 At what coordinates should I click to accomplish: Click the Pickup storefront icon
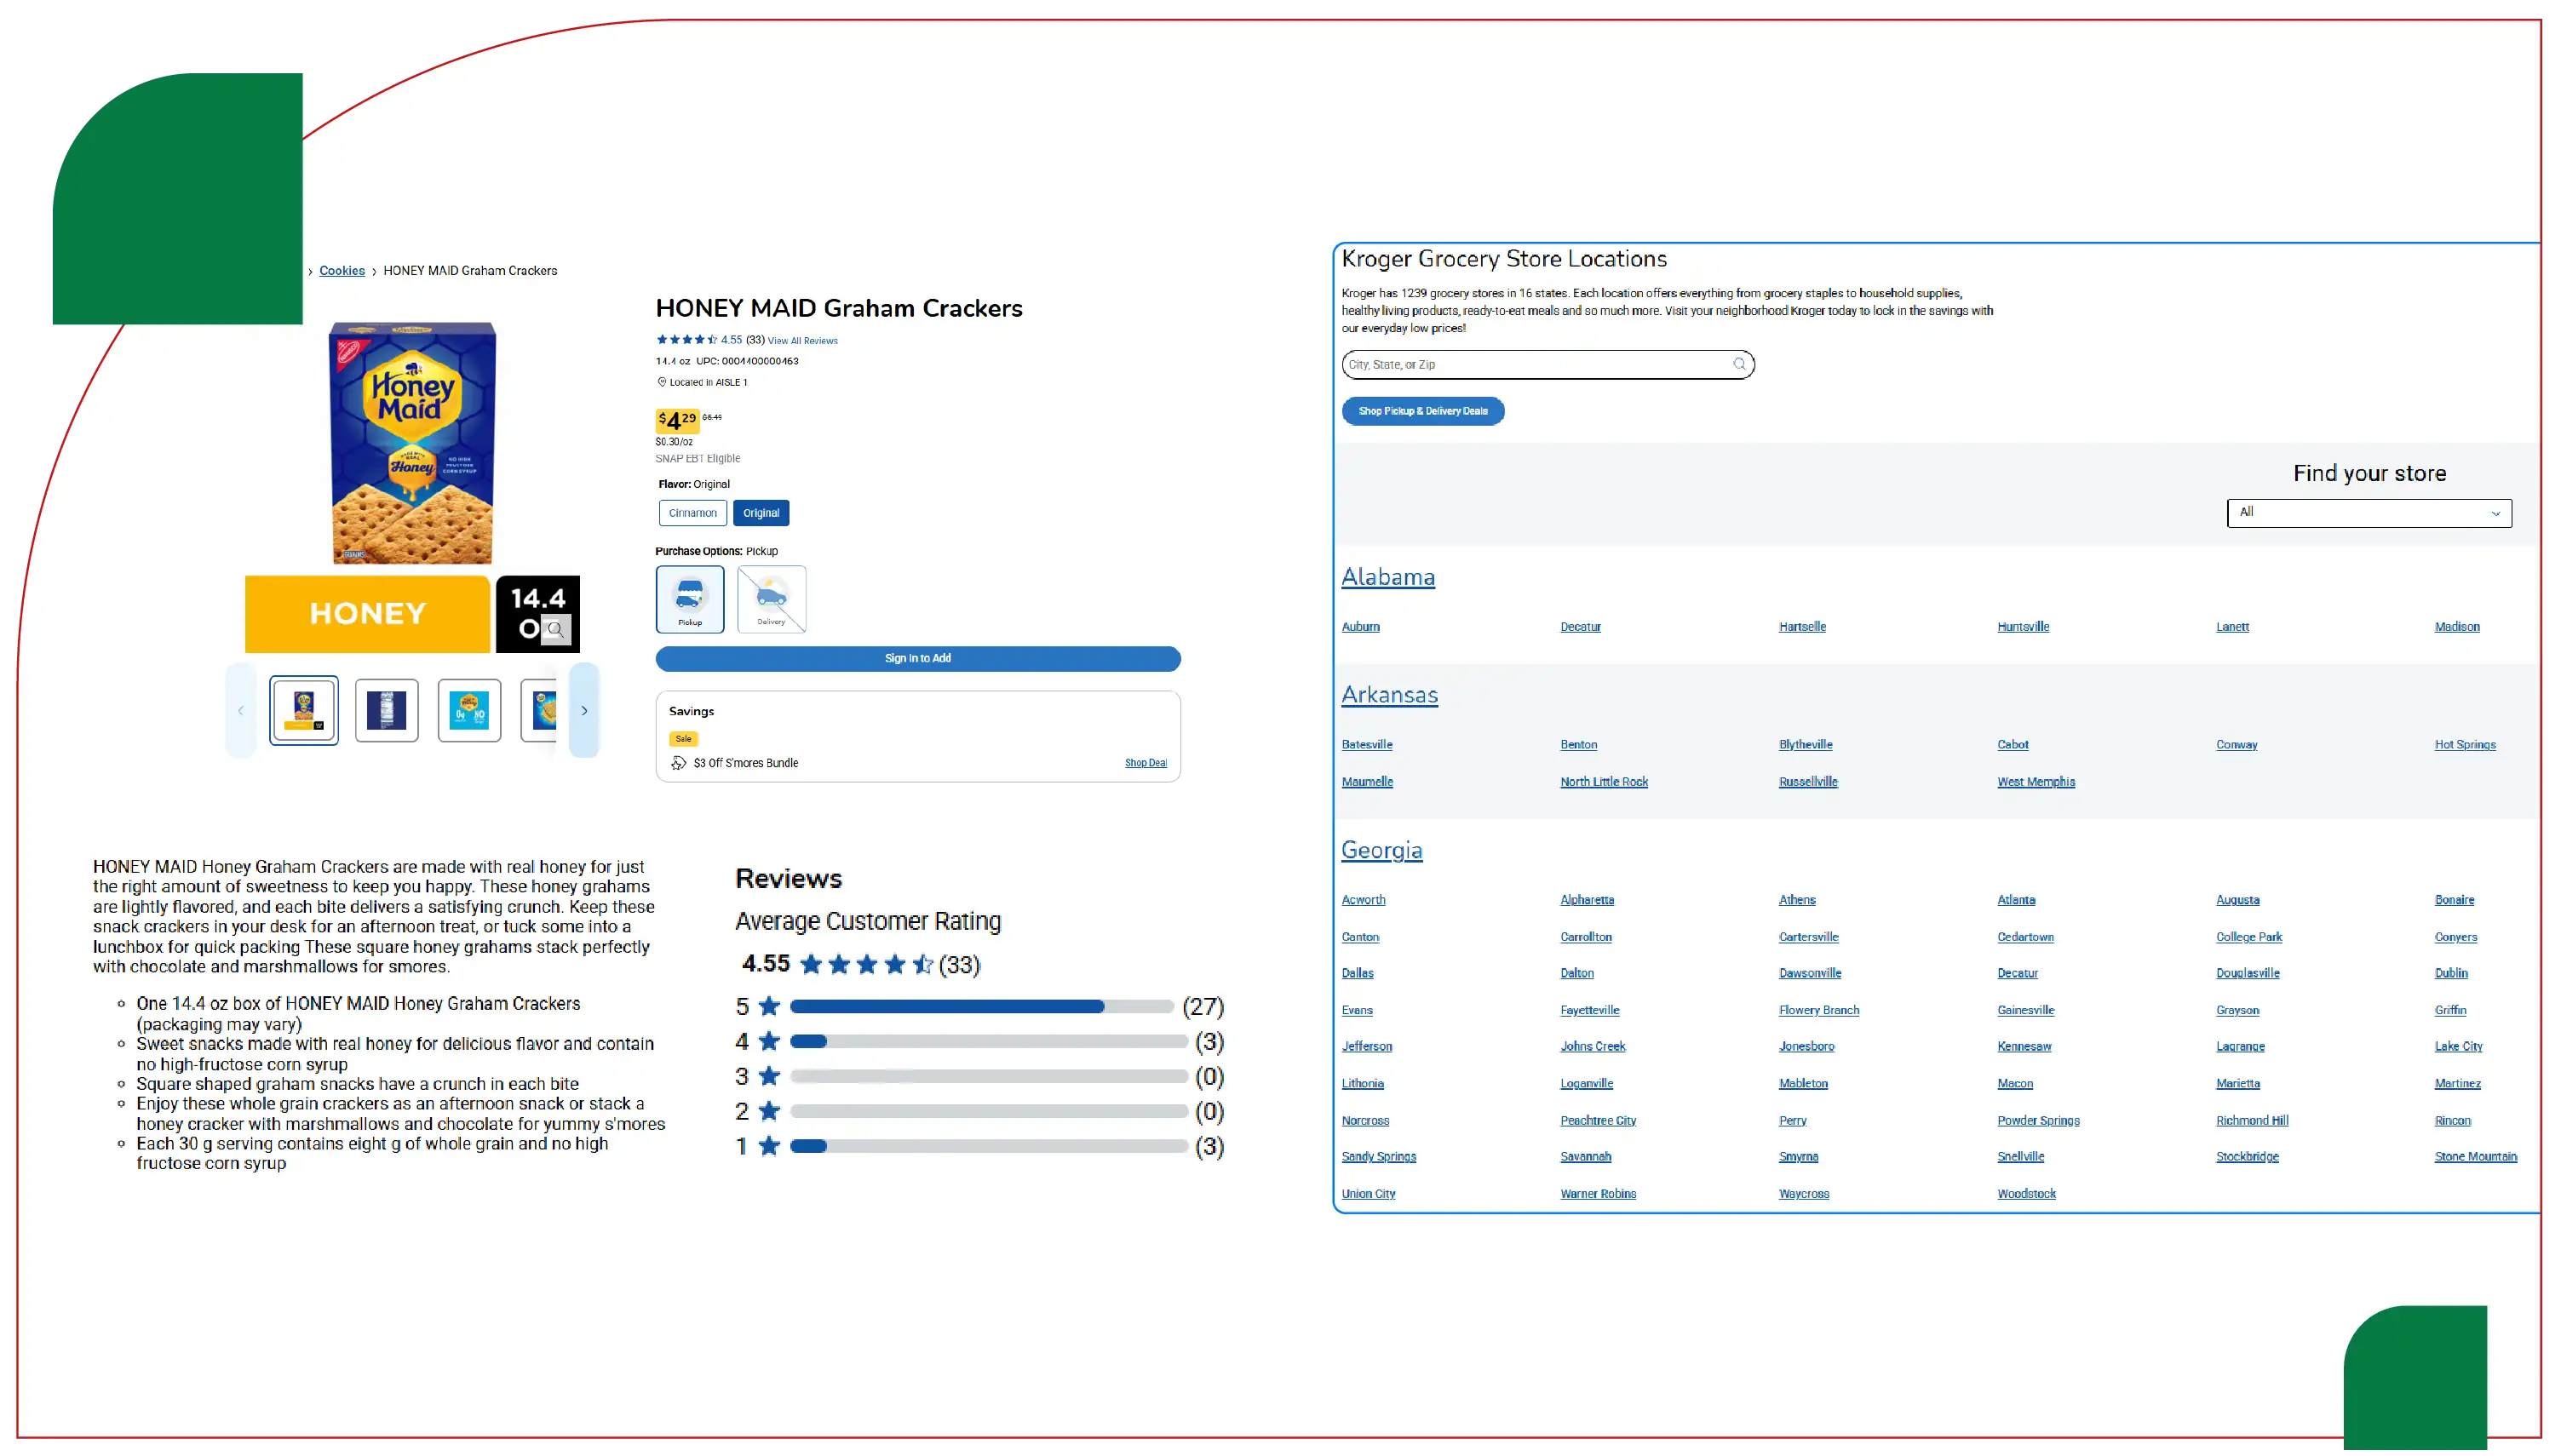pyautogui.click(x=689, y=593)
